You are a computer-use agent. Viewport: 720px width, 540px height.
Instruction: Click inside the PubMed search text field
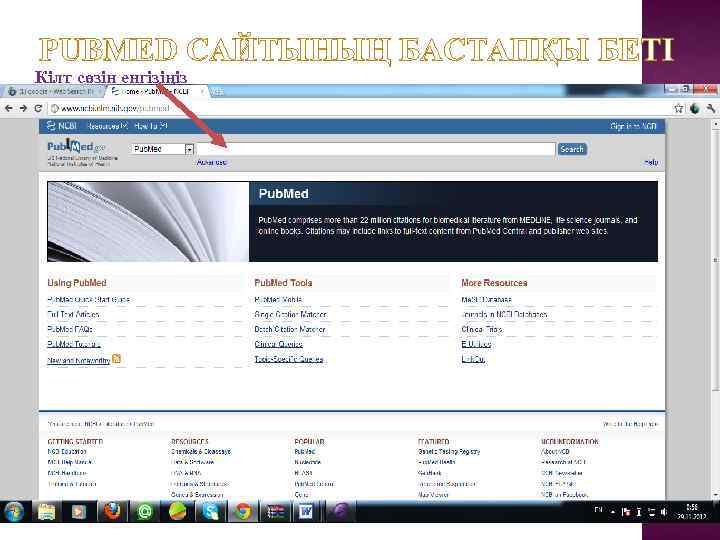376,149
